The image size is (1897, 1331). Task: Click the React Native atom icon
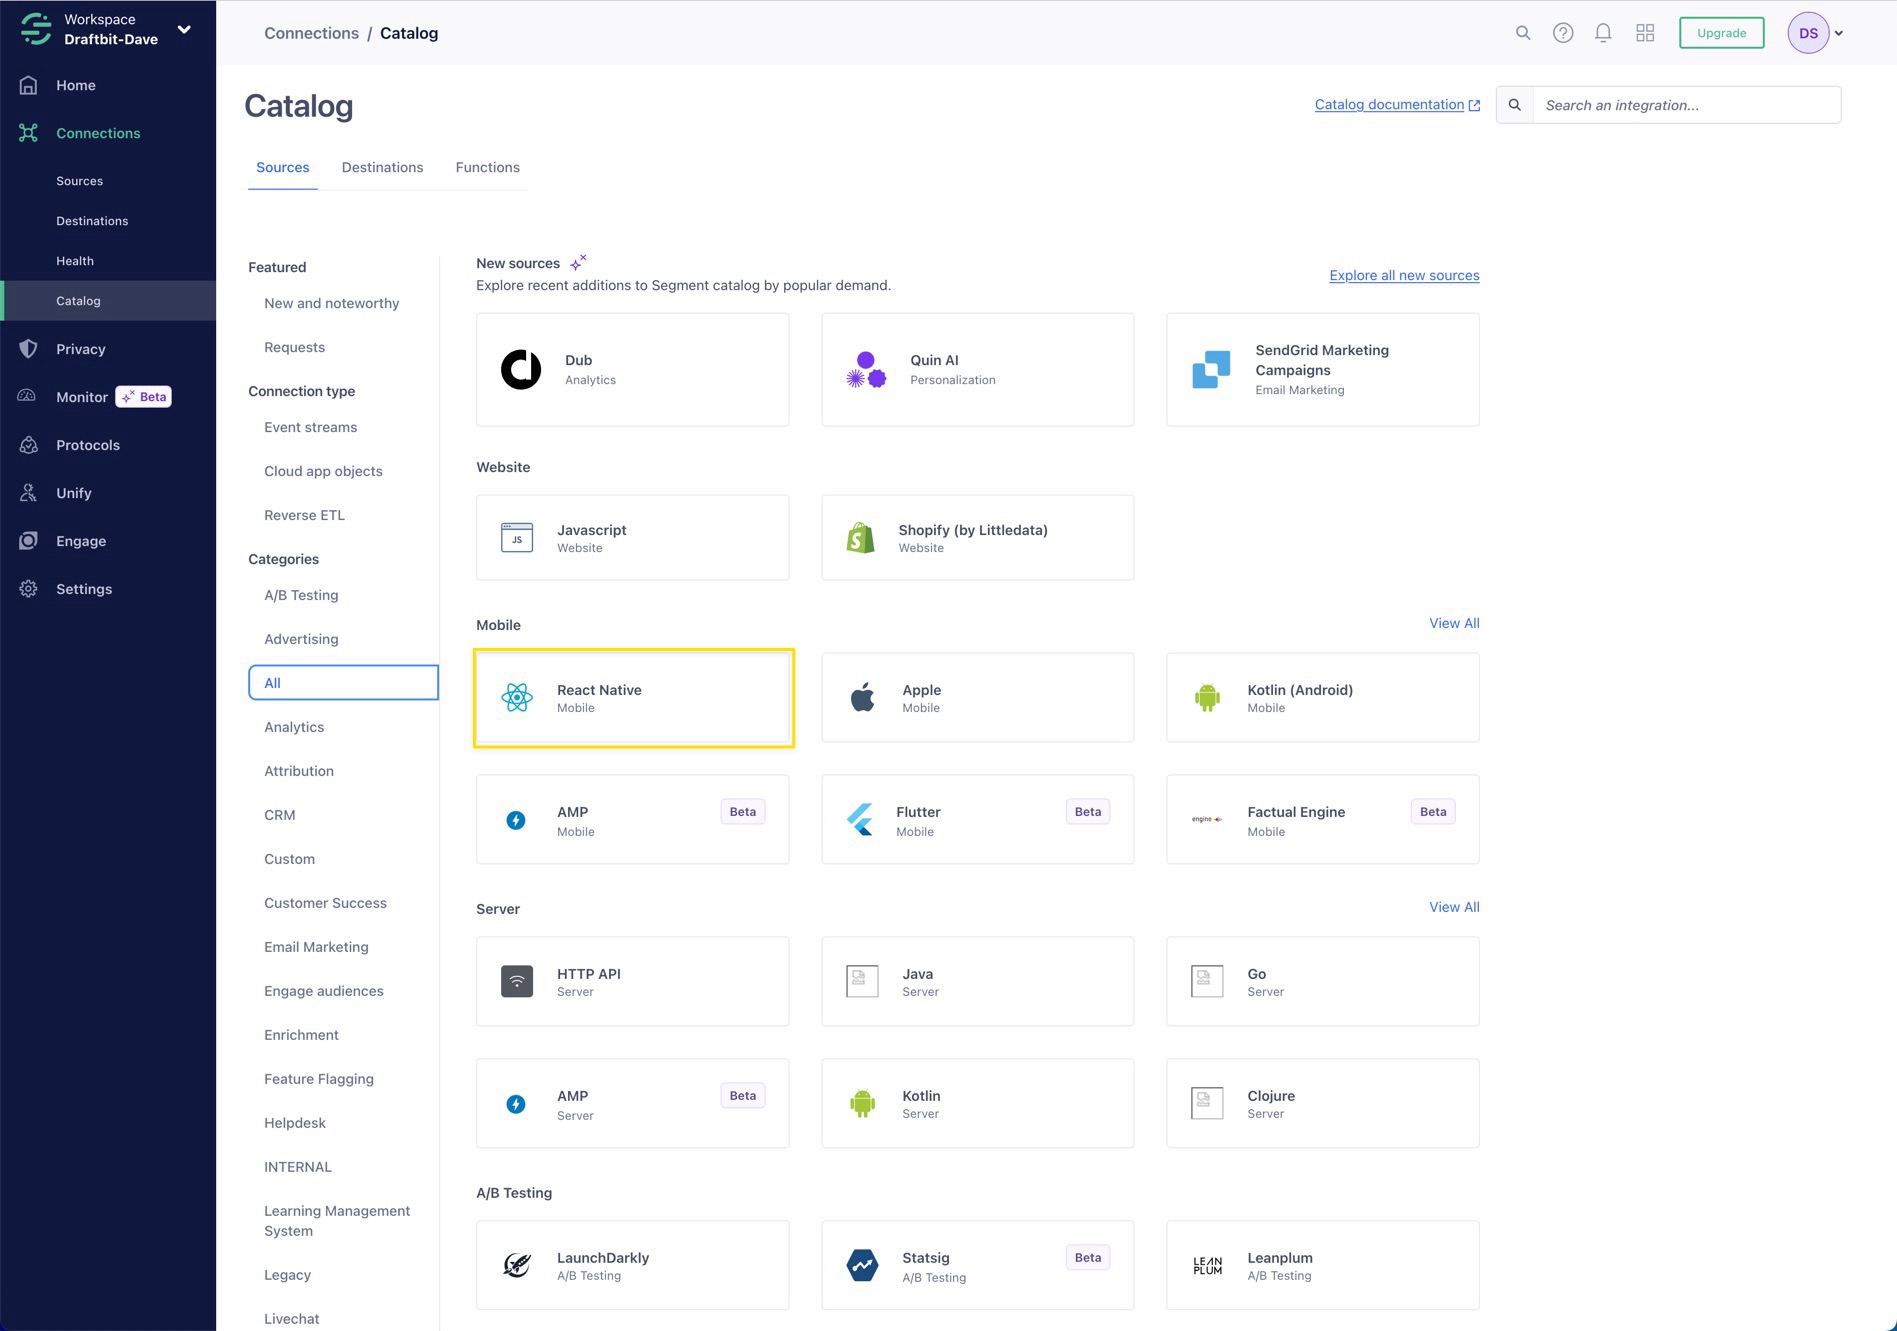[517, 698]
